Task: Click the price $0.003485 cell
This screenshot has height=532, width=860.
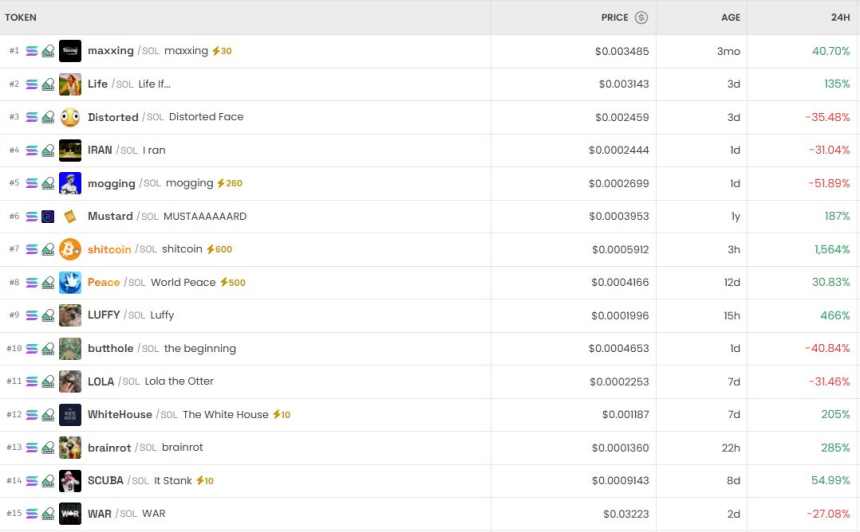Action: [621, 51]
